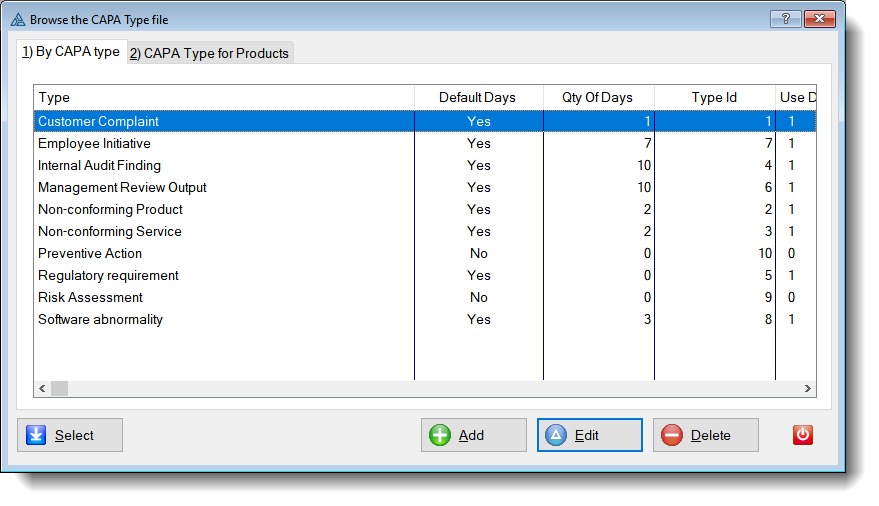Click the red power exit icon

tap(803, 435)
